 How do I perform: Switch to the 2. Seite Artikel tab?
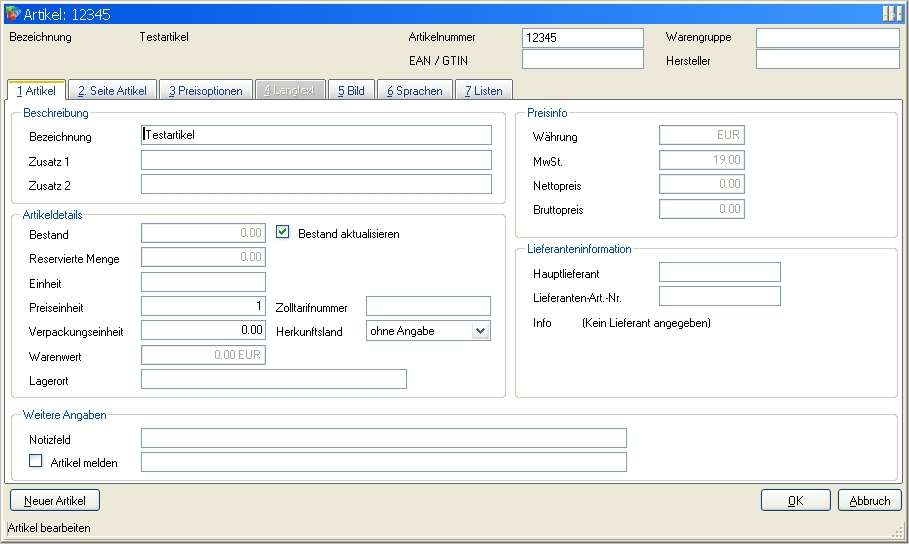coord(112,91)
